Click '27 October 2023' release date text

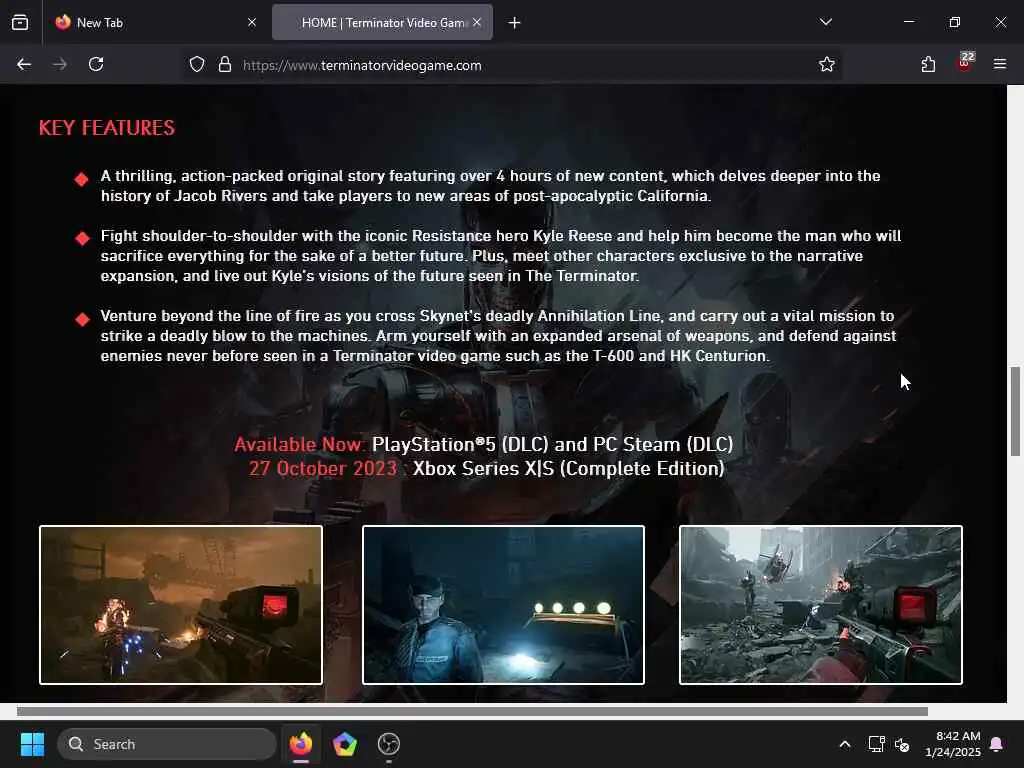323,468
